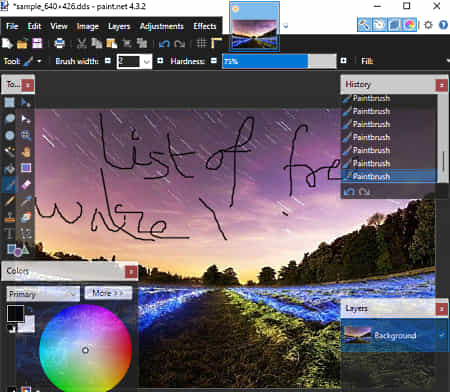
Task: Select the open image thumbnail tab
Action: (254, 26)
